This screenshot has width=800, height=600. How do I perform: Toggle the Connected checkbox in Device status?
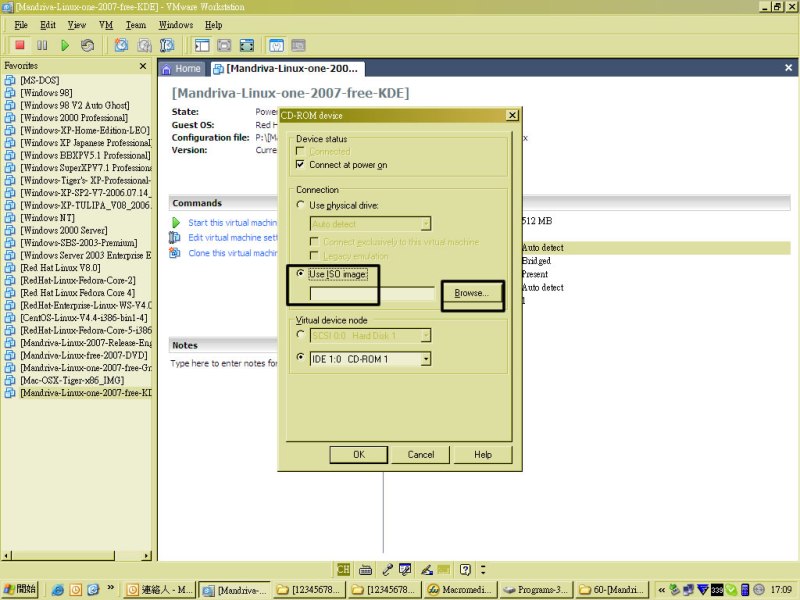(x=300, y=151)
